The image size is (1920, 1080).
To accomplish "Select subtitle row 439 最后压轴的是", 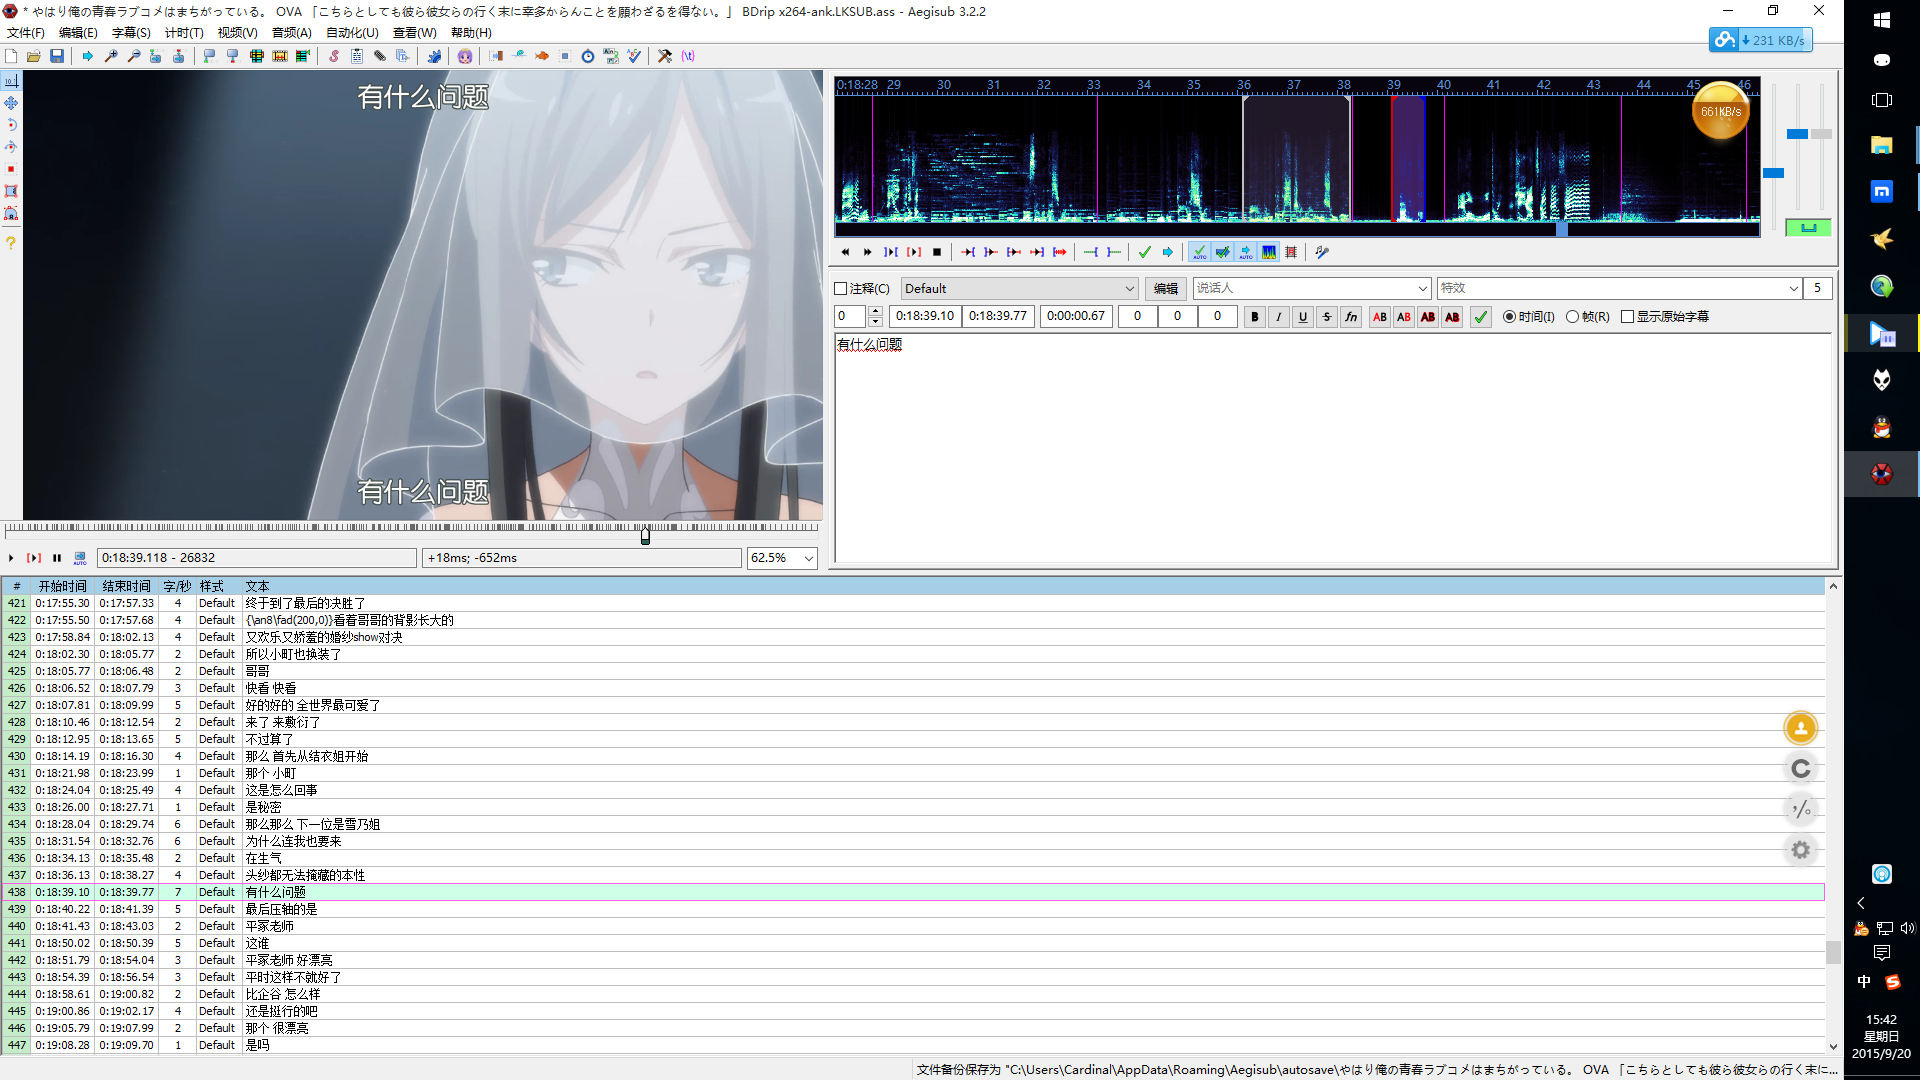I will 914,909.
